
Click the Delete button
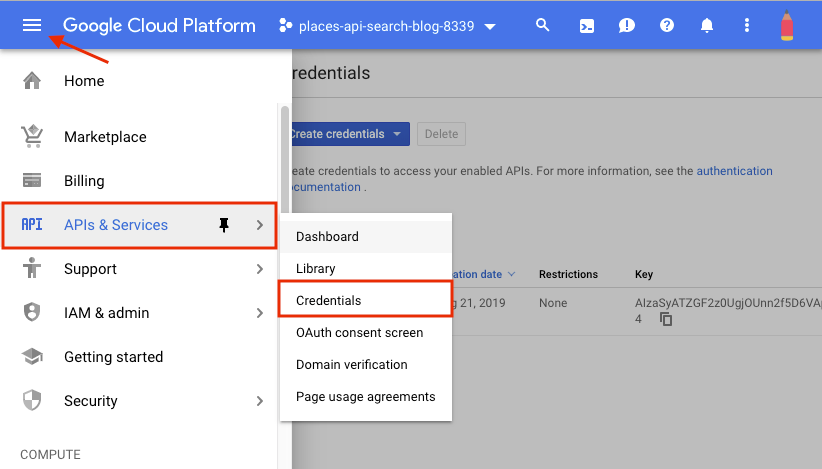tap(441, 134)
